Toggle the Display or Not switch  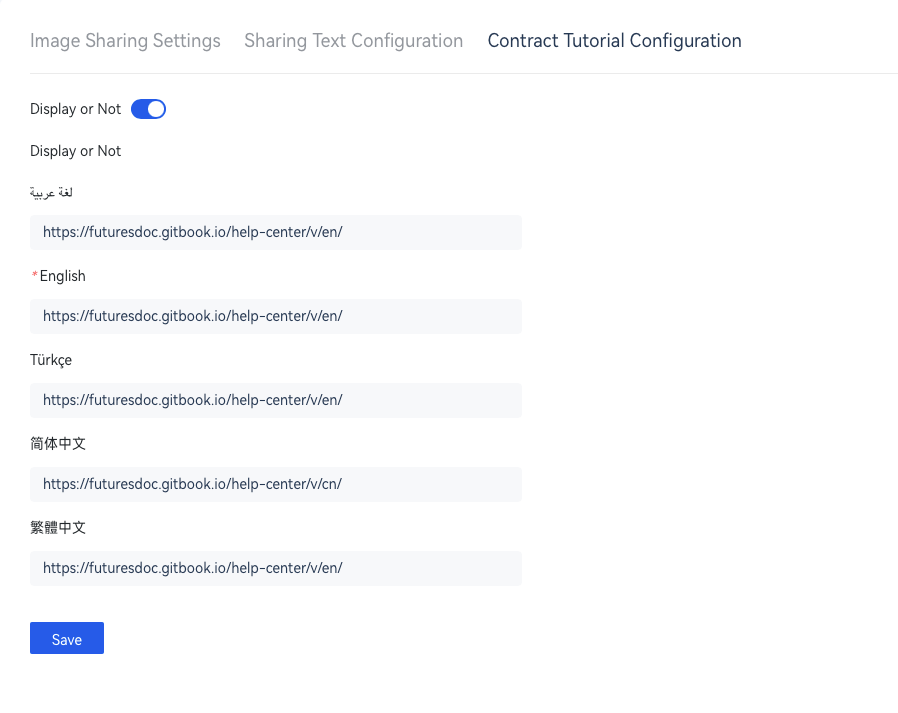pos(148,109)
